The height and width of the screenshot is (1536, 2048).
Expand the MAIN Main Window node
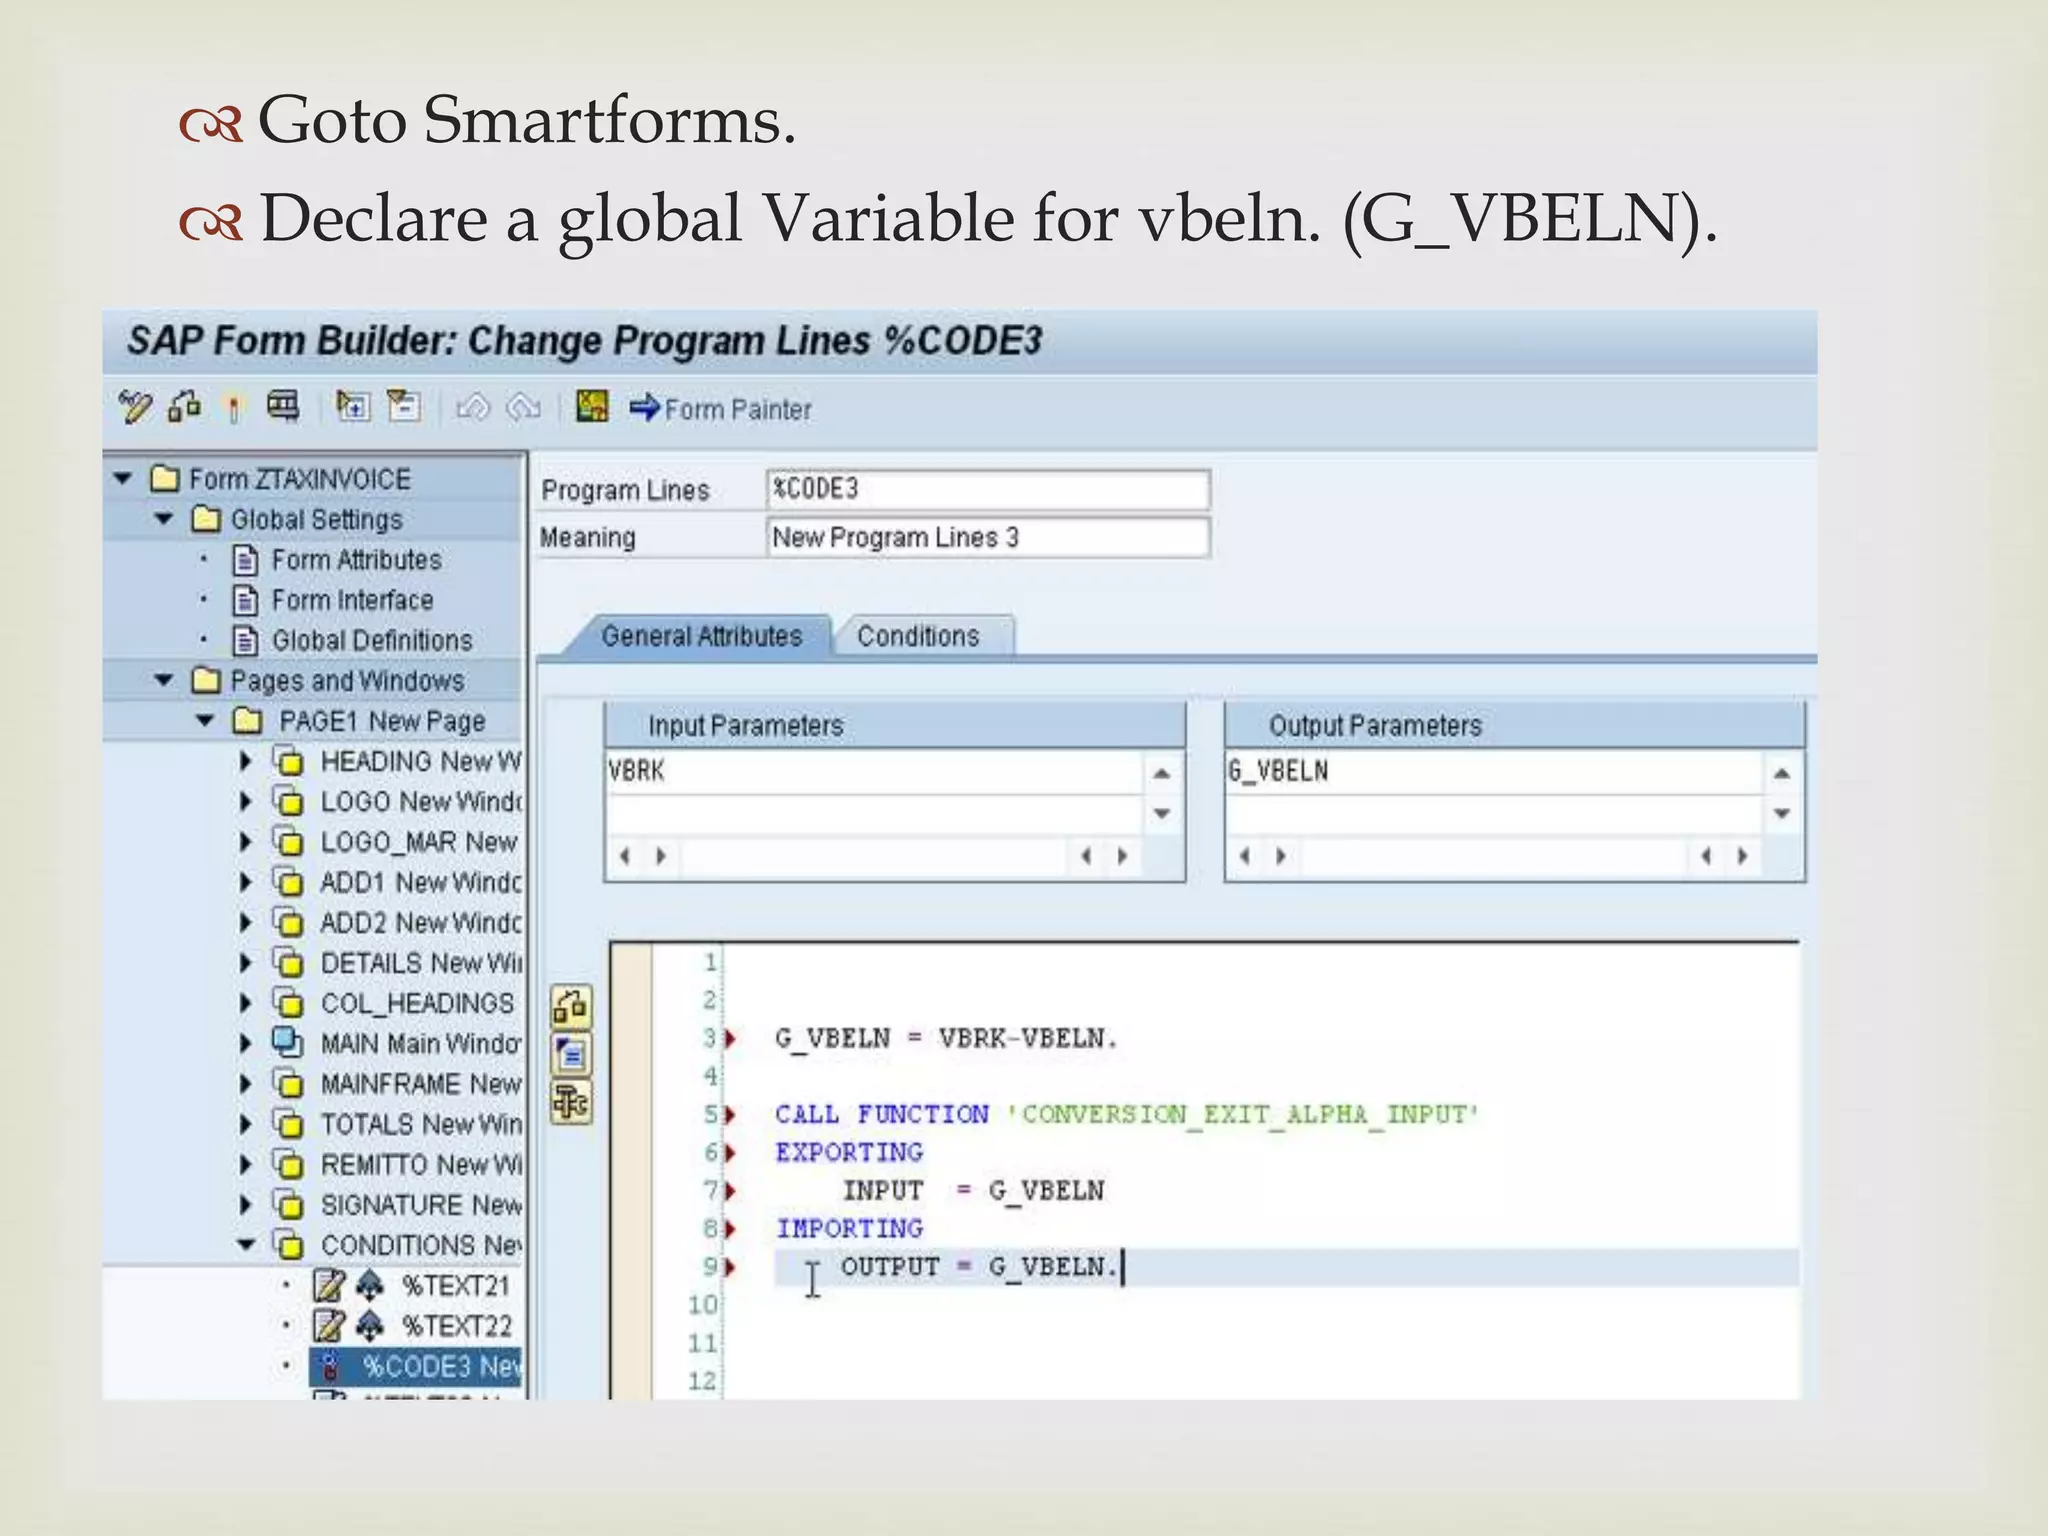(246, 1043)
